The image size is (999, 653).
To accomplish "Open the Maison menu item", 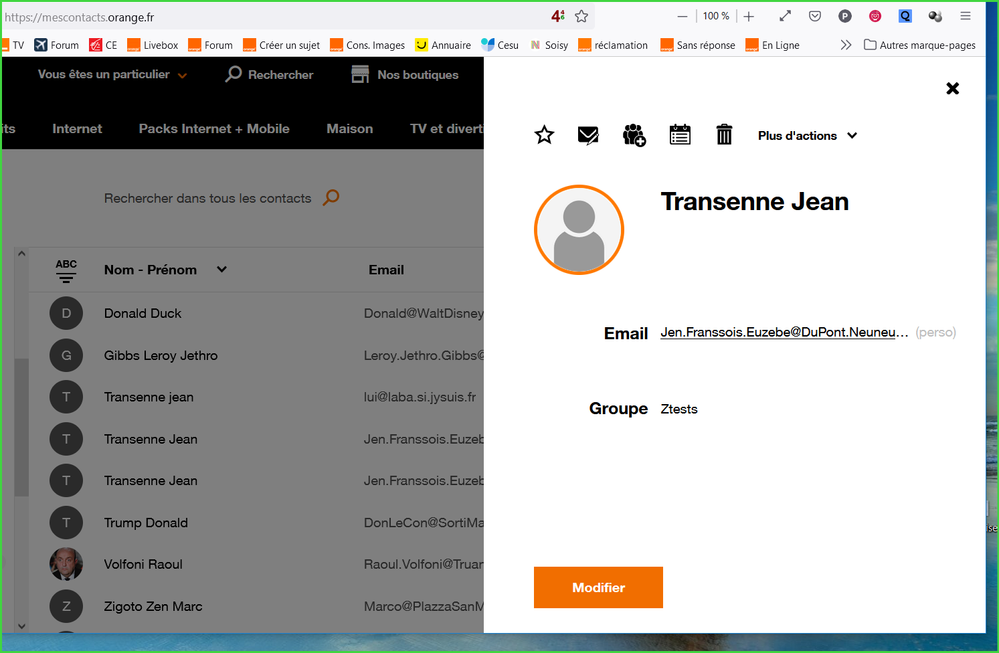I will point(349,129).
